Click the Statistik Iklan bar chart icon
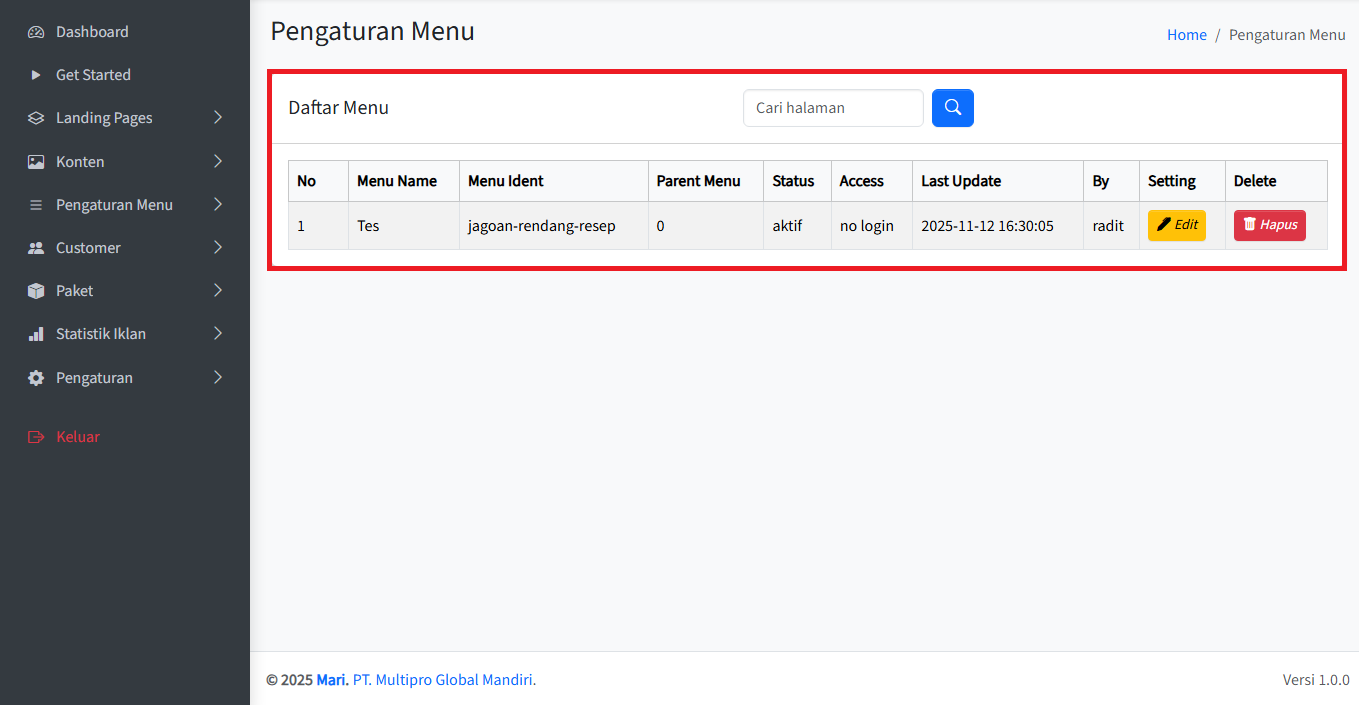Image resolution: width=1359 pixels, height=705 pixels. [x=36, y=334]
